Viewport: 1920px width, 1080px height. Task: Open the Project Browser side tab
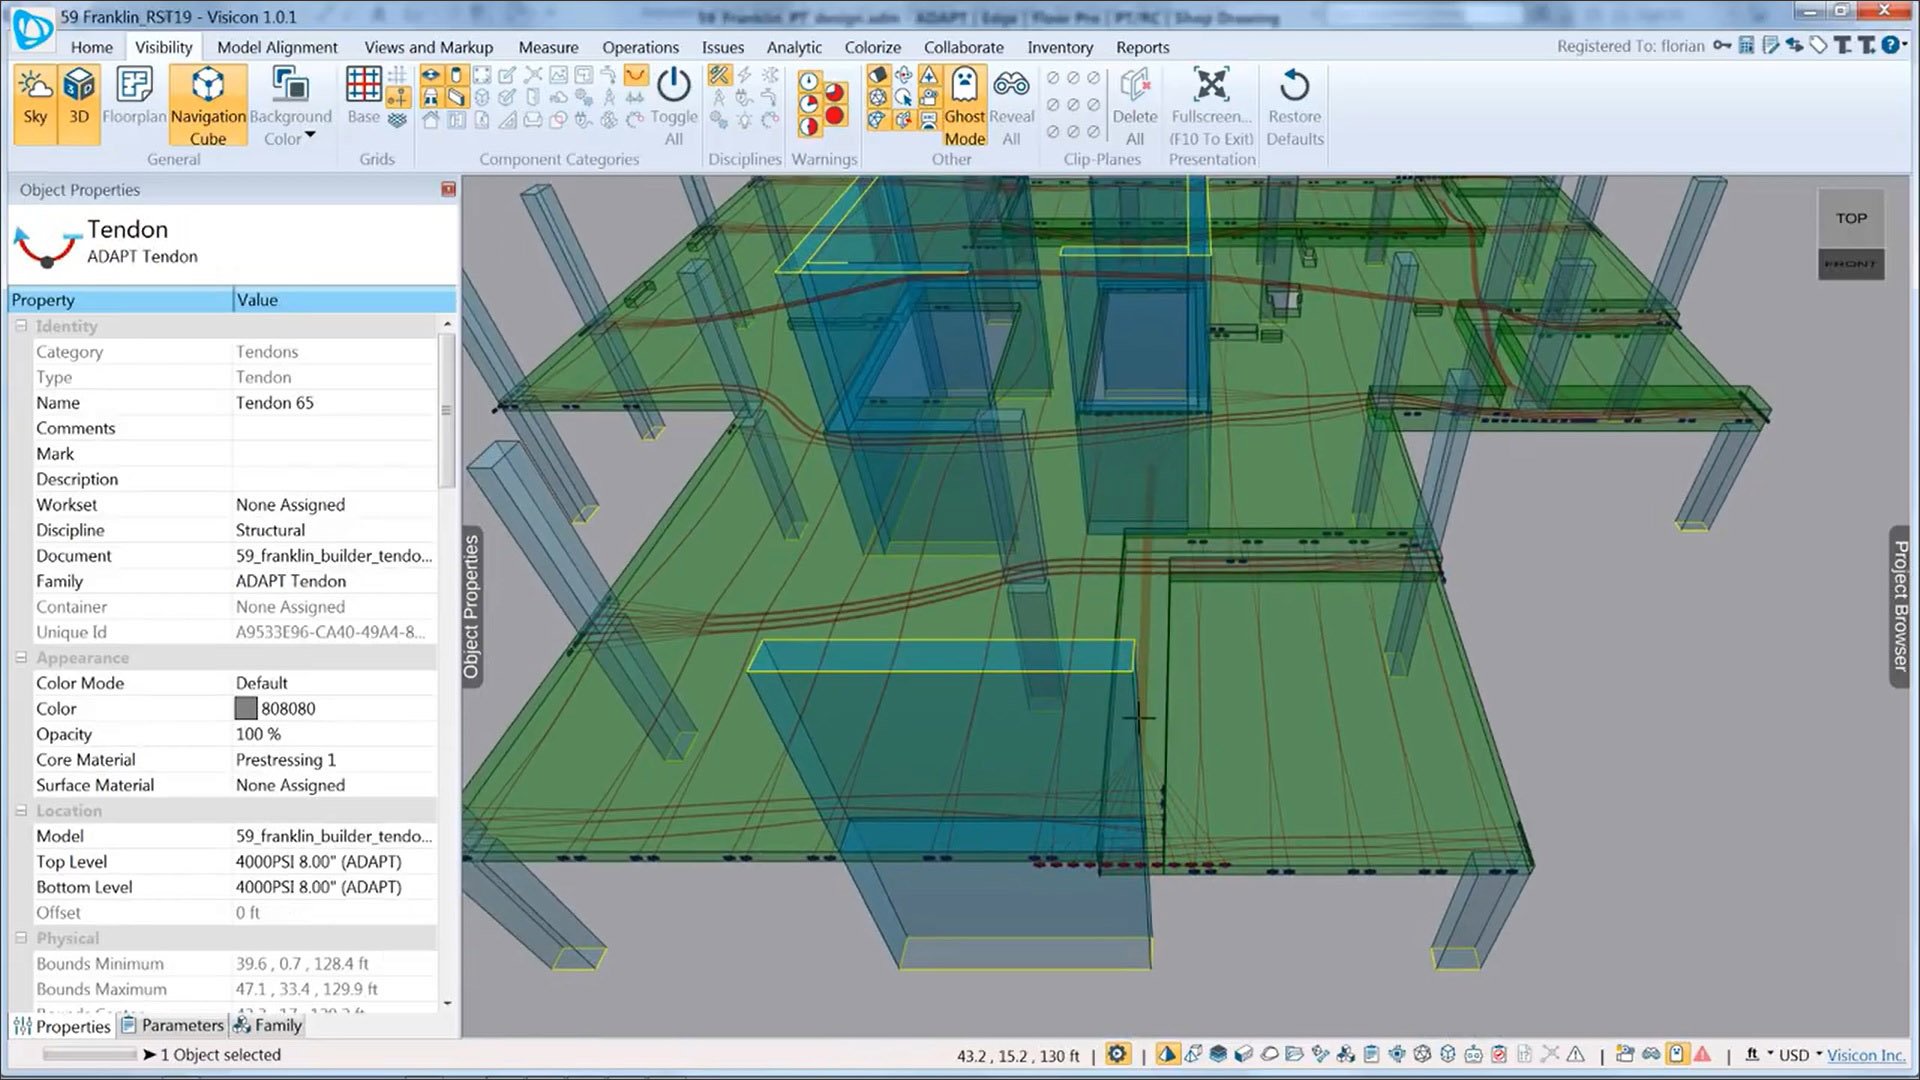pos(1900,607)
